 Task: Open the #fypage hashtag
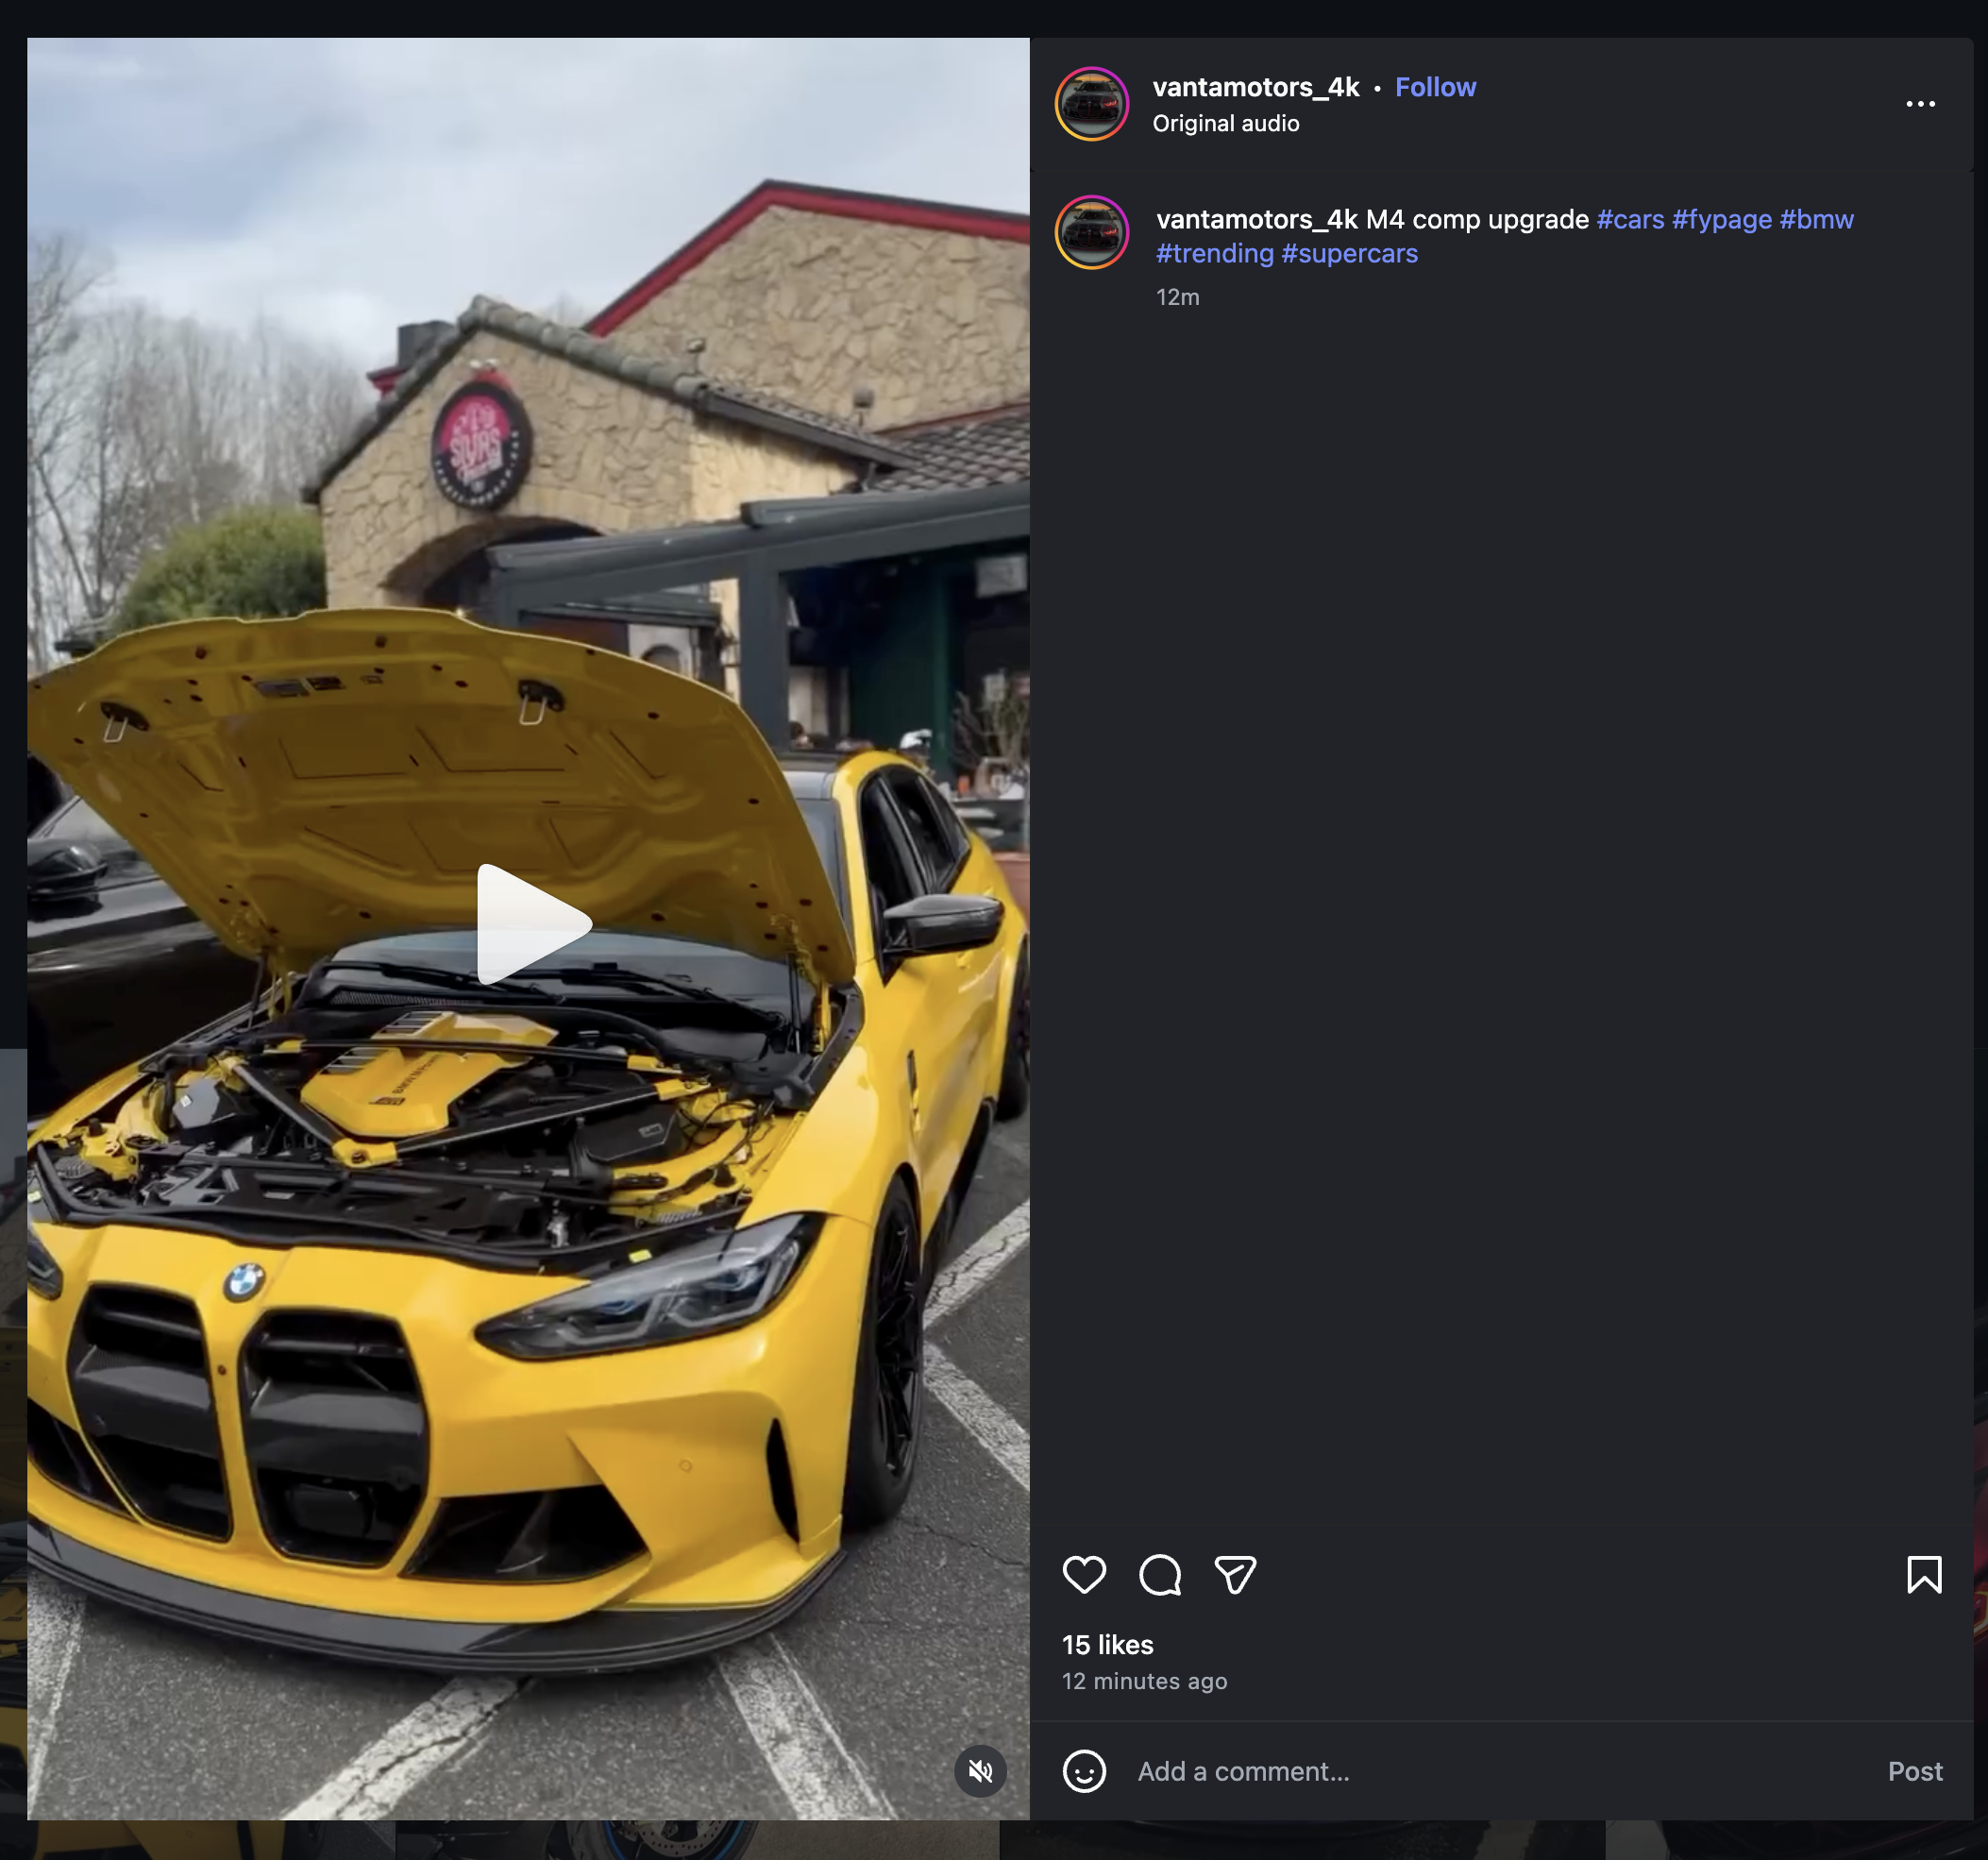[x=1721, y=219]
